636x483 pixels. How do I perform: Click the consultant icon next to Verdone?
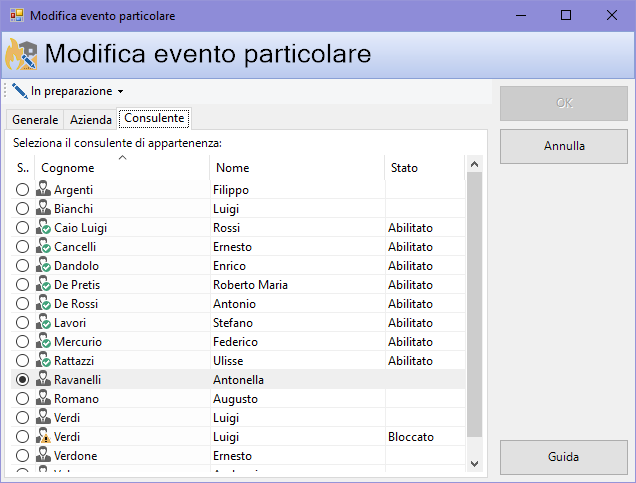coord(43,456)
